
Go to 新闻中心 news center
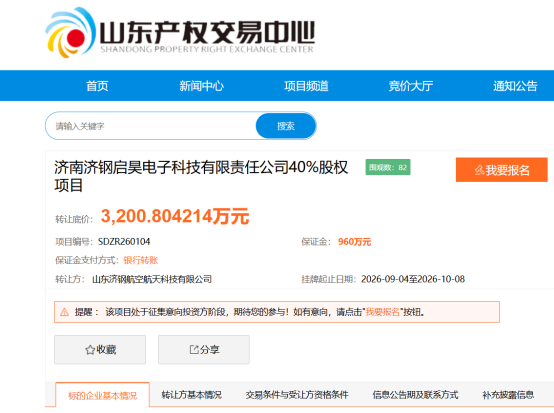click(201, 86)
